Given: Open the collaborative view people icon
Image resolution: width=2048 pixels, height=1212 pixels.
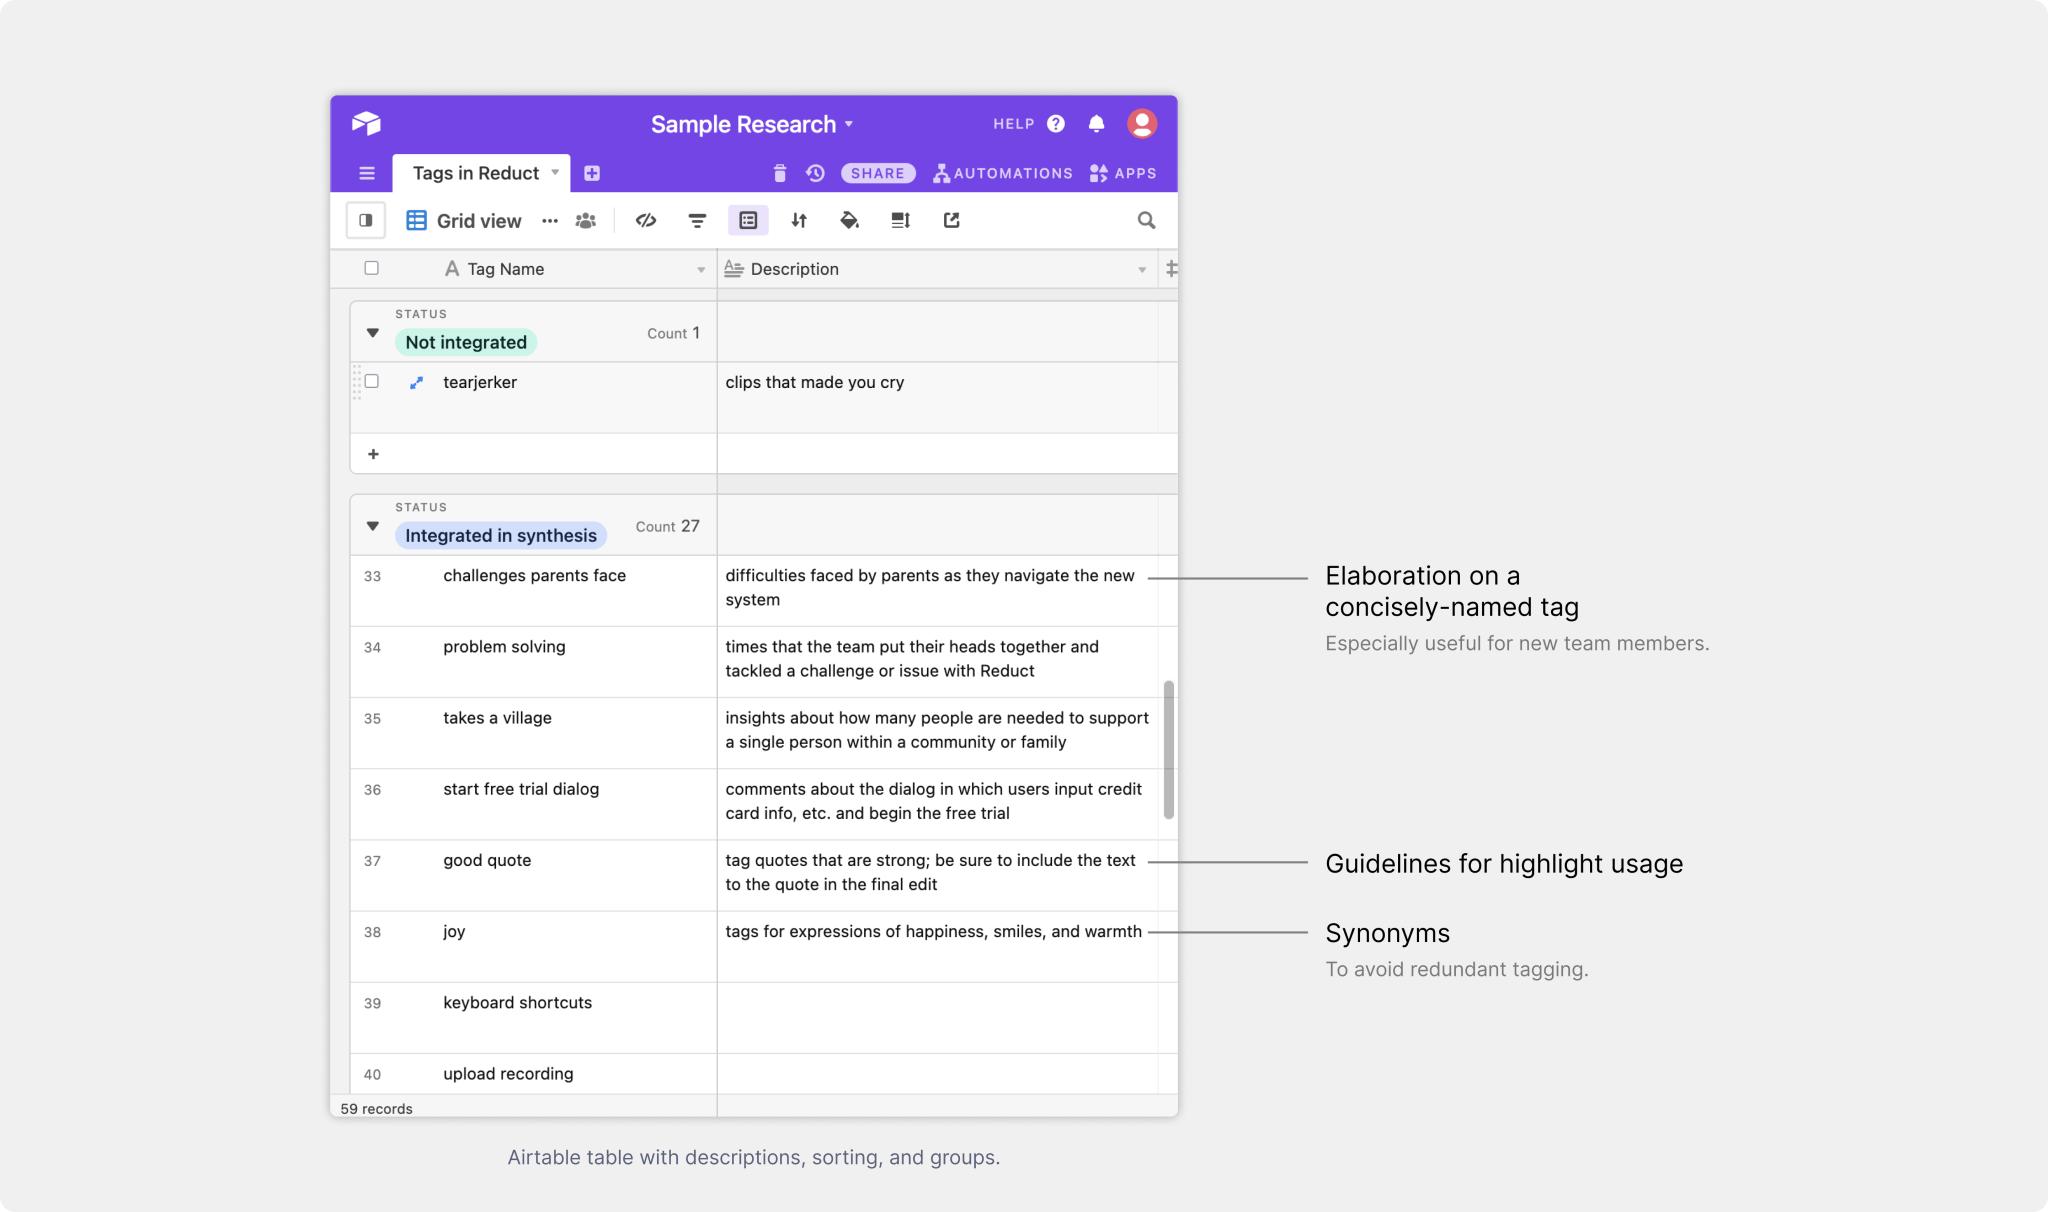Looking at the screenshot, I should [x=586, y=220].
